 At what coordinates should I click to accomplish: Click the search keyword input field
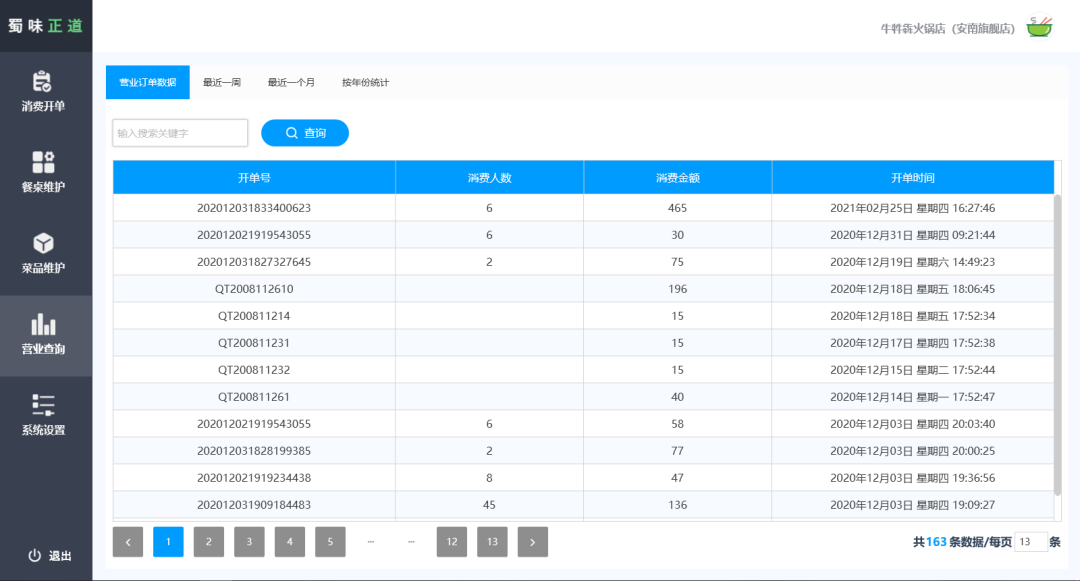[x=180, y=133]
